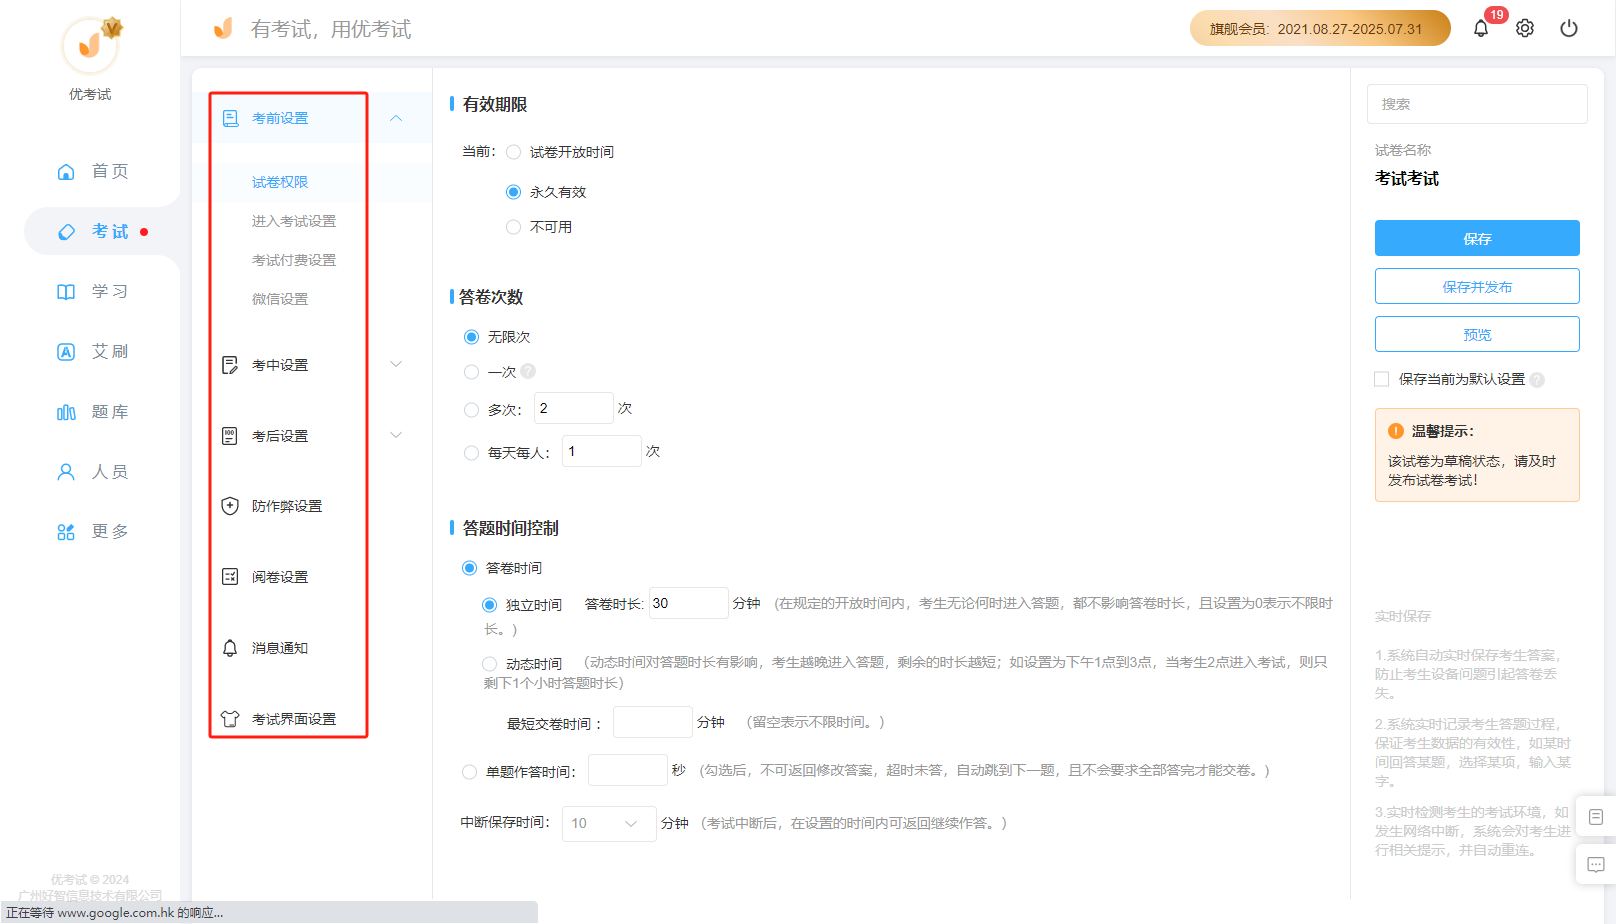Open 中断保存时间 dropdown
The height and width of the screenshot is (924, 1616).
(x=609, y=824)
